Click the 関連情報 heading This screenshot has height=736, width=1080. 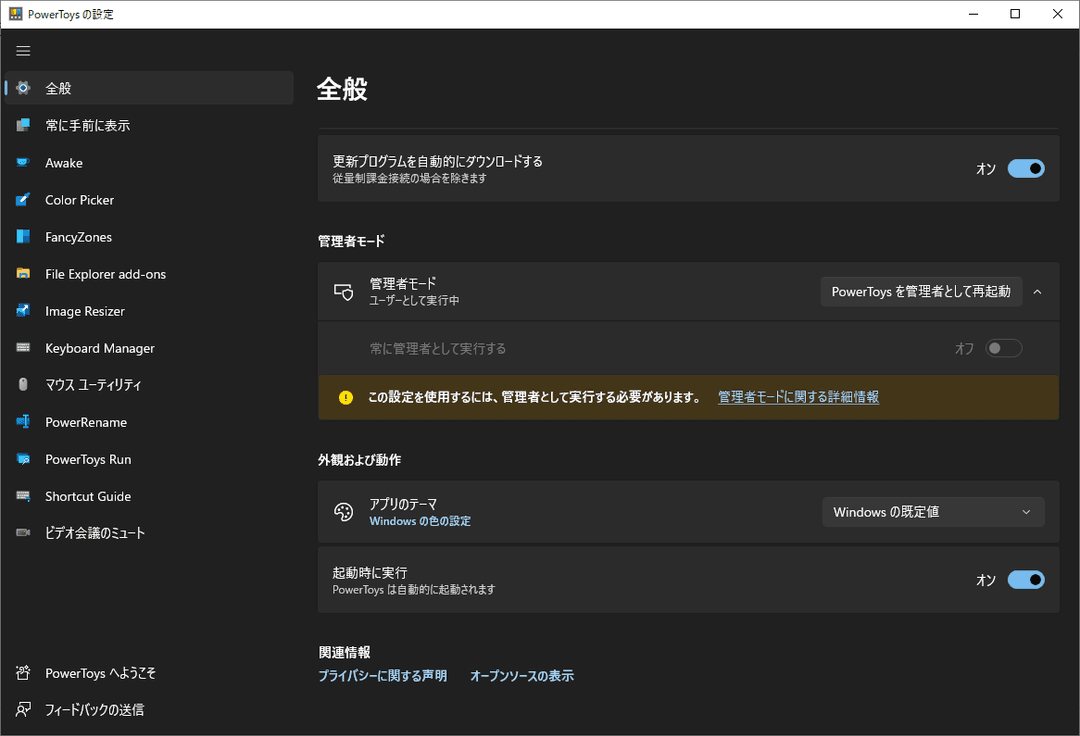344,652
